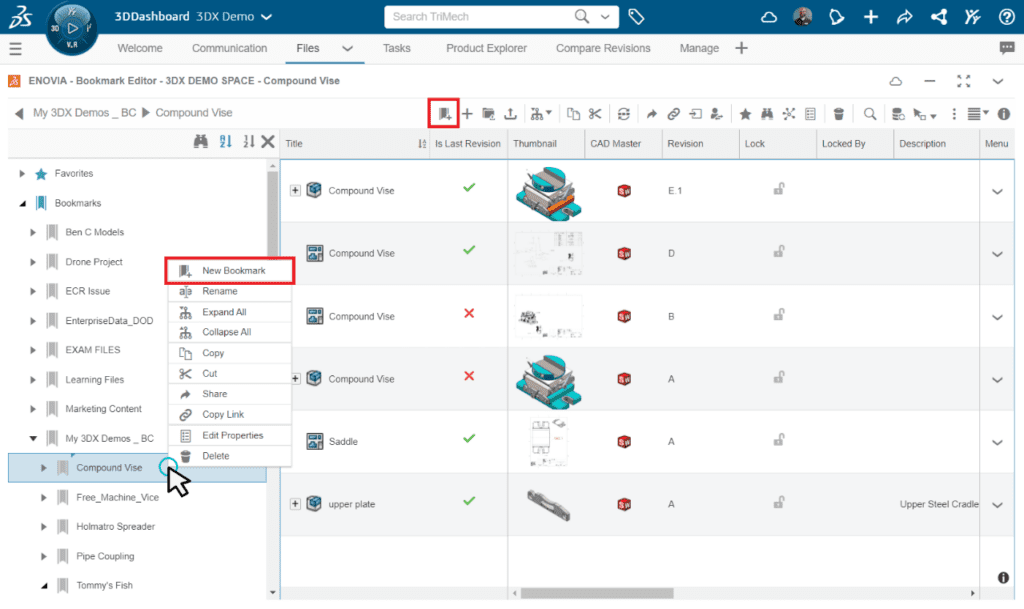The image size is (1024, 609).
Task: Click the My 3DX Demos _ BC breadcrumb
Action: tap(85, 113)
